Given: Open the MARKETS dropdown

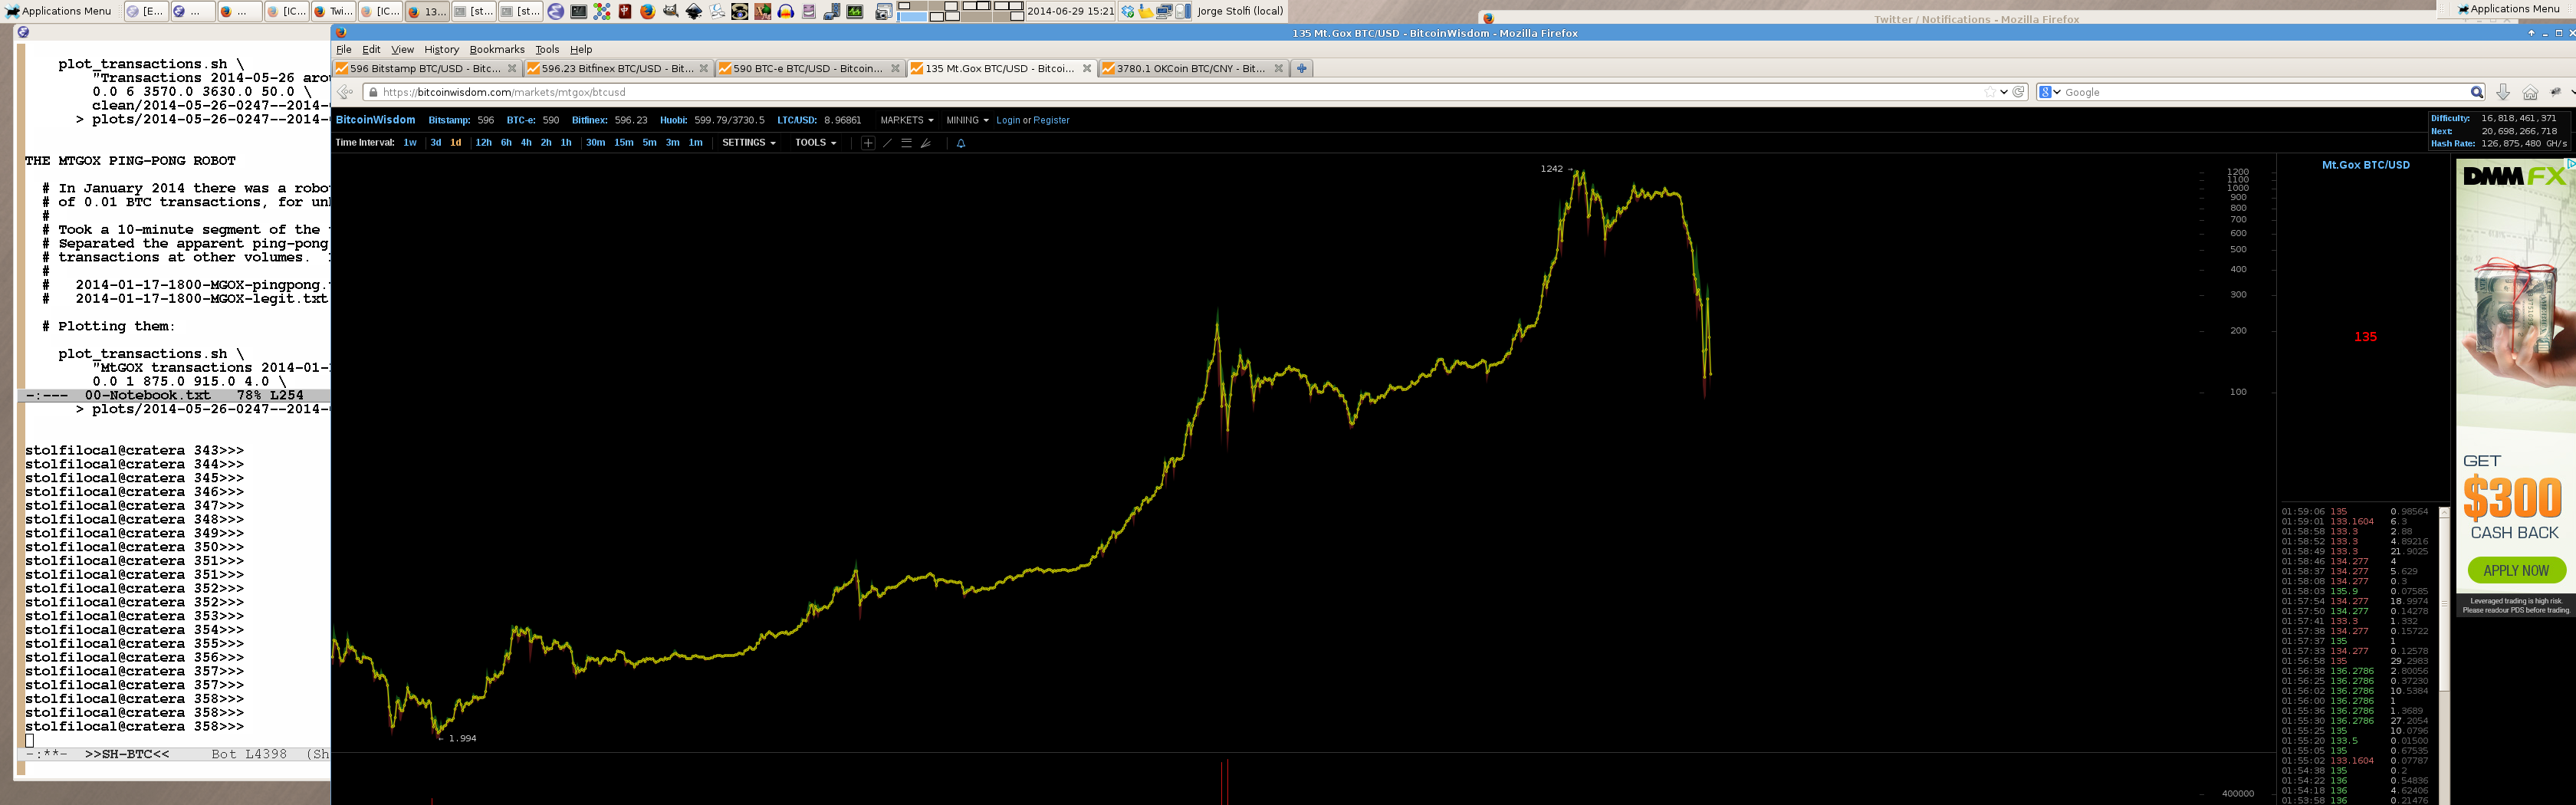Looking at the screenshot, I should click(906, 120).
